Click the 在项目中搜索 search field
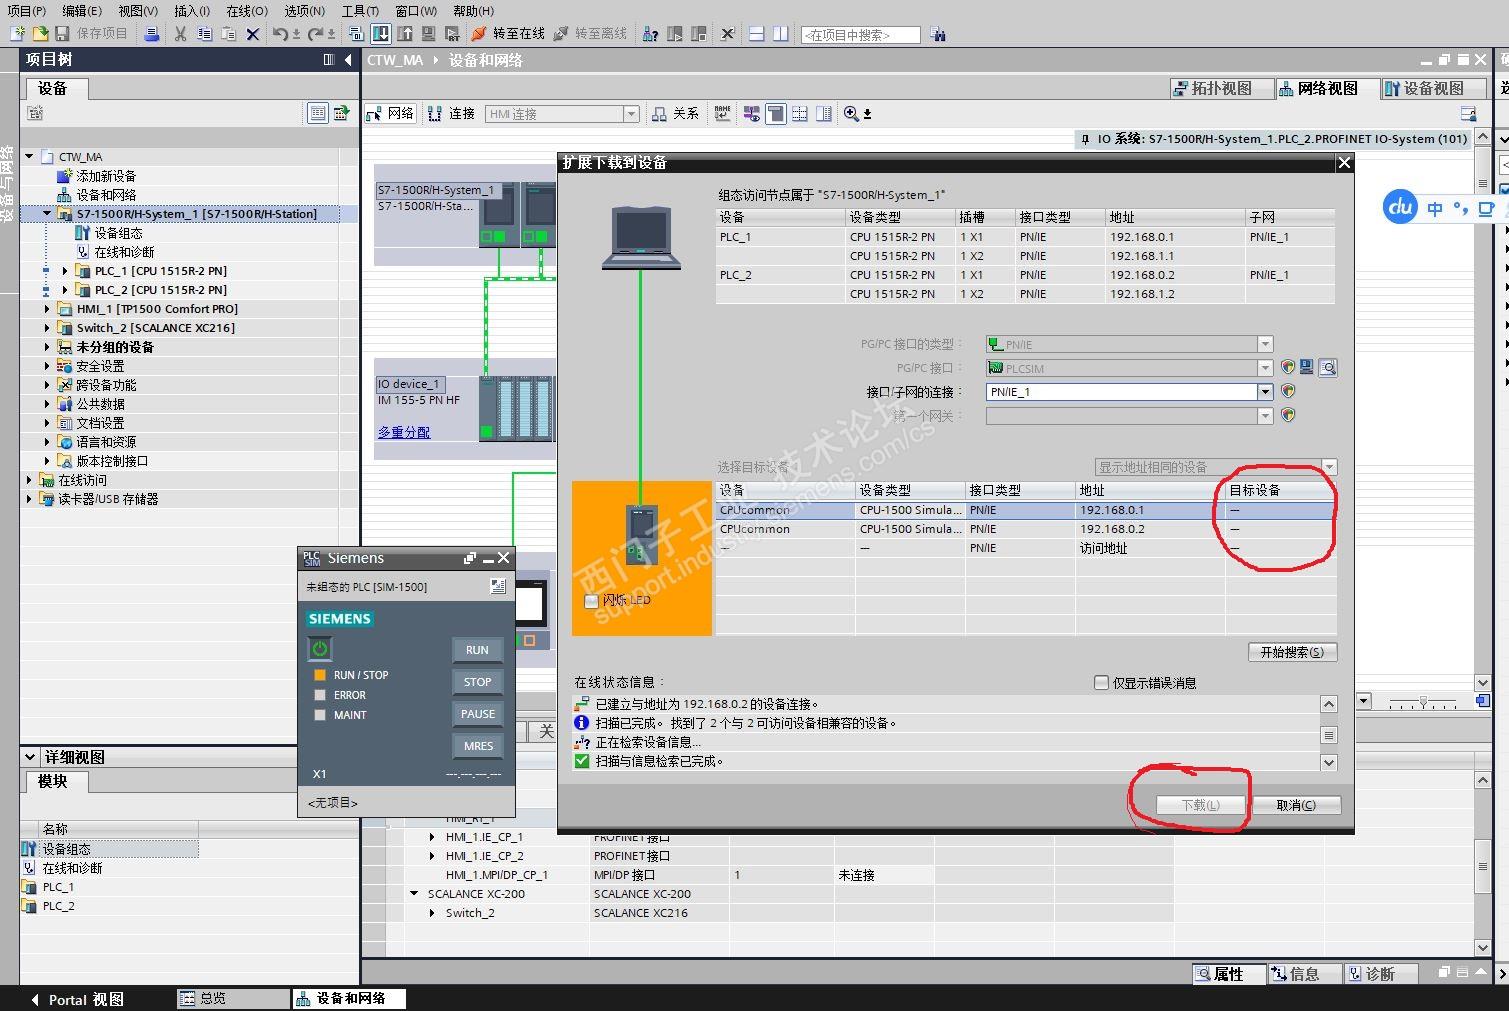The height and width of the screenshot is (1011, 1509). click(860, 35)
